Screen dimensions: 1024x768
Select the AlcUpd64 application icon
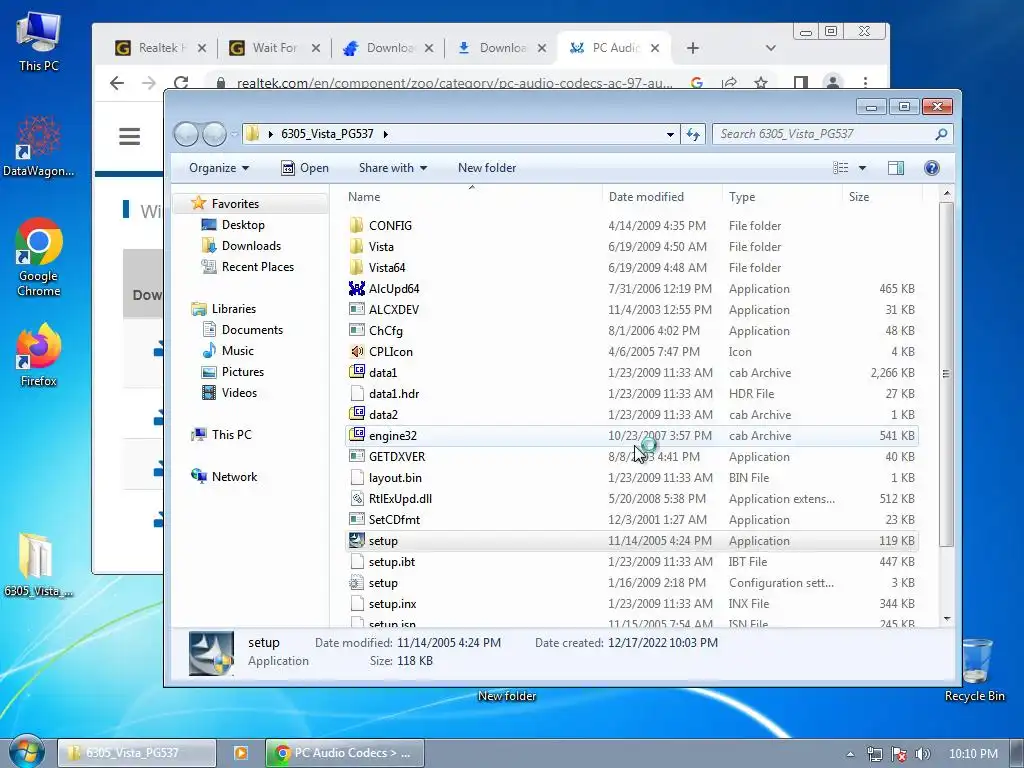coord(357,289)
